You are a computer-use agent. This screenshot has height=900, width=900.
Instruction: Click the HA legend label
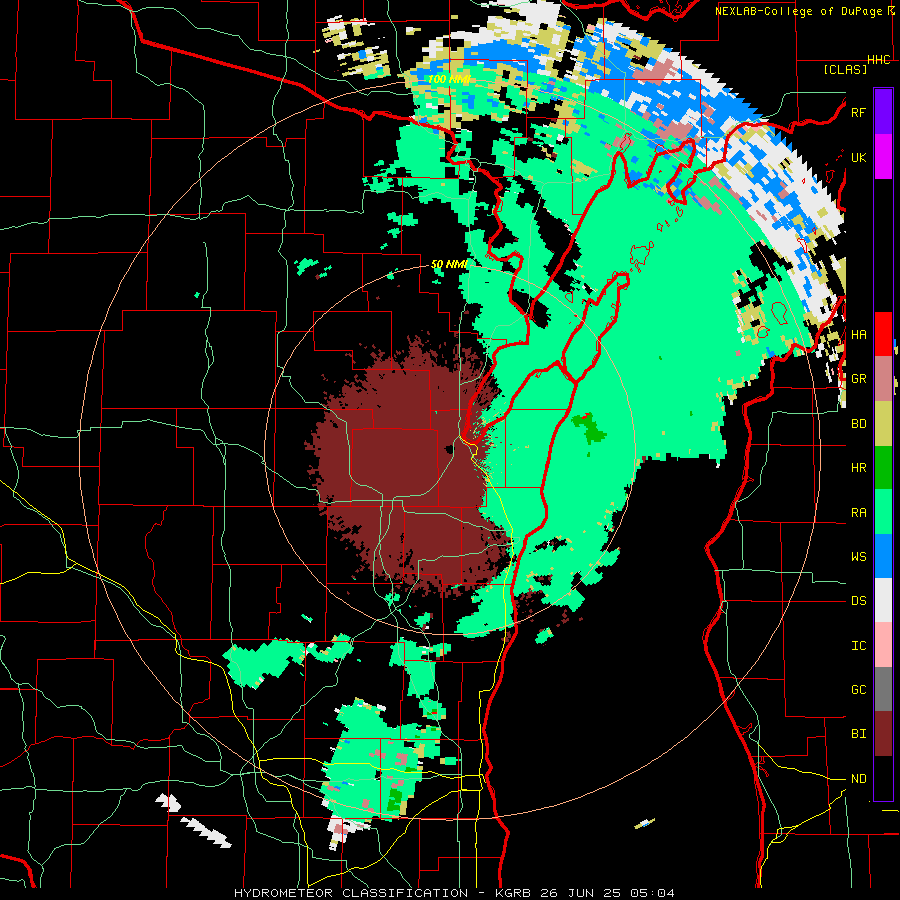point(858,335)
